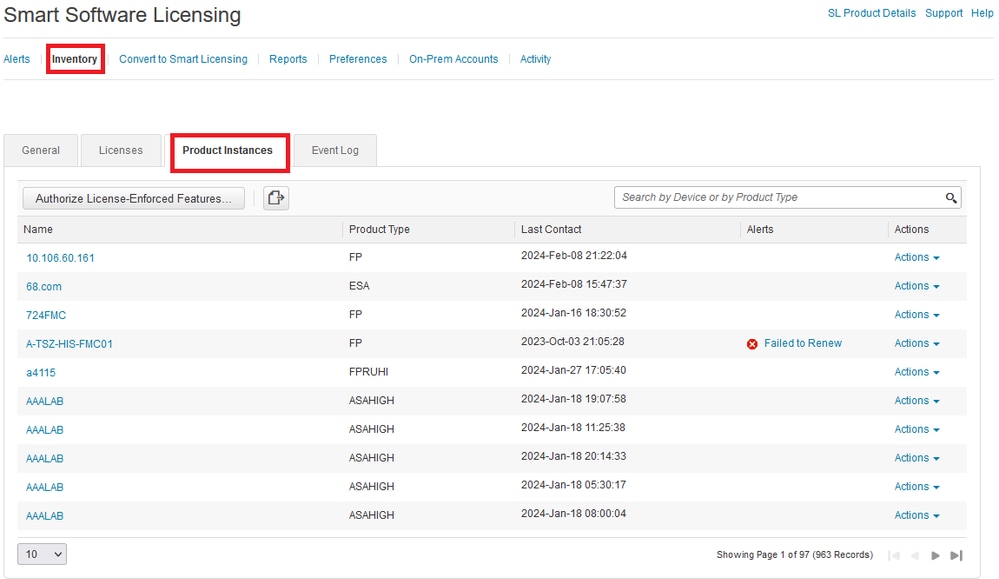Open the Alerts navigation item
999x579 pixels.
17,59
